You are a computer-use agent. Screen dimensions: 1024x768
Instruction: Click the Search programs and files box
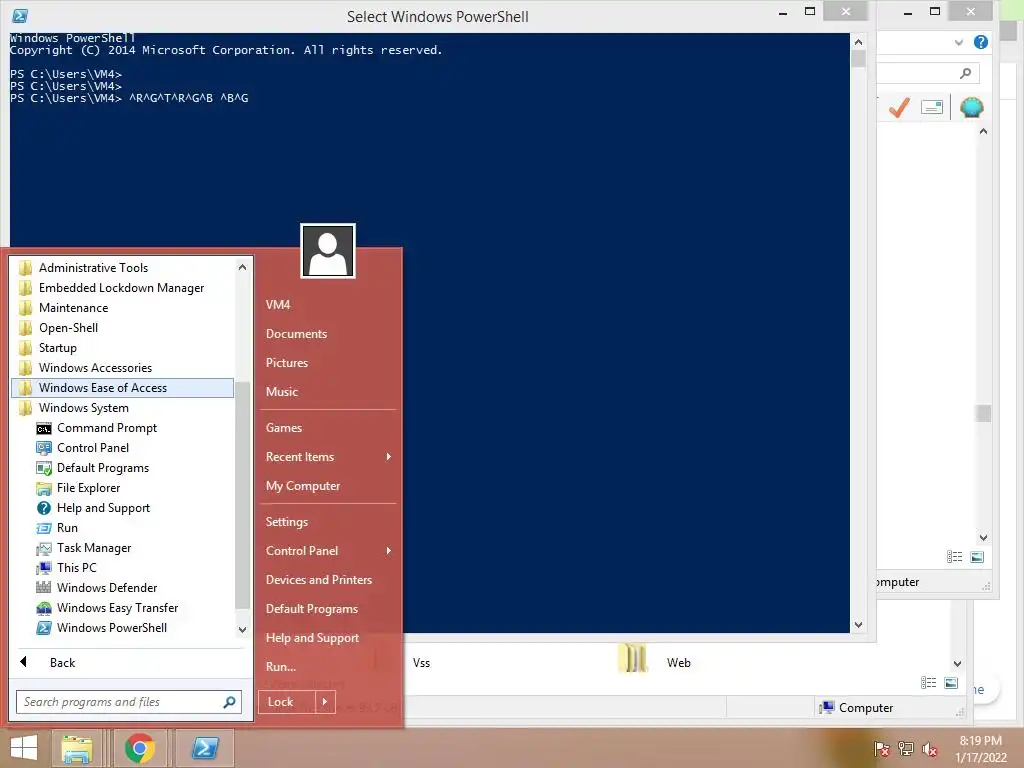(129, 702)
